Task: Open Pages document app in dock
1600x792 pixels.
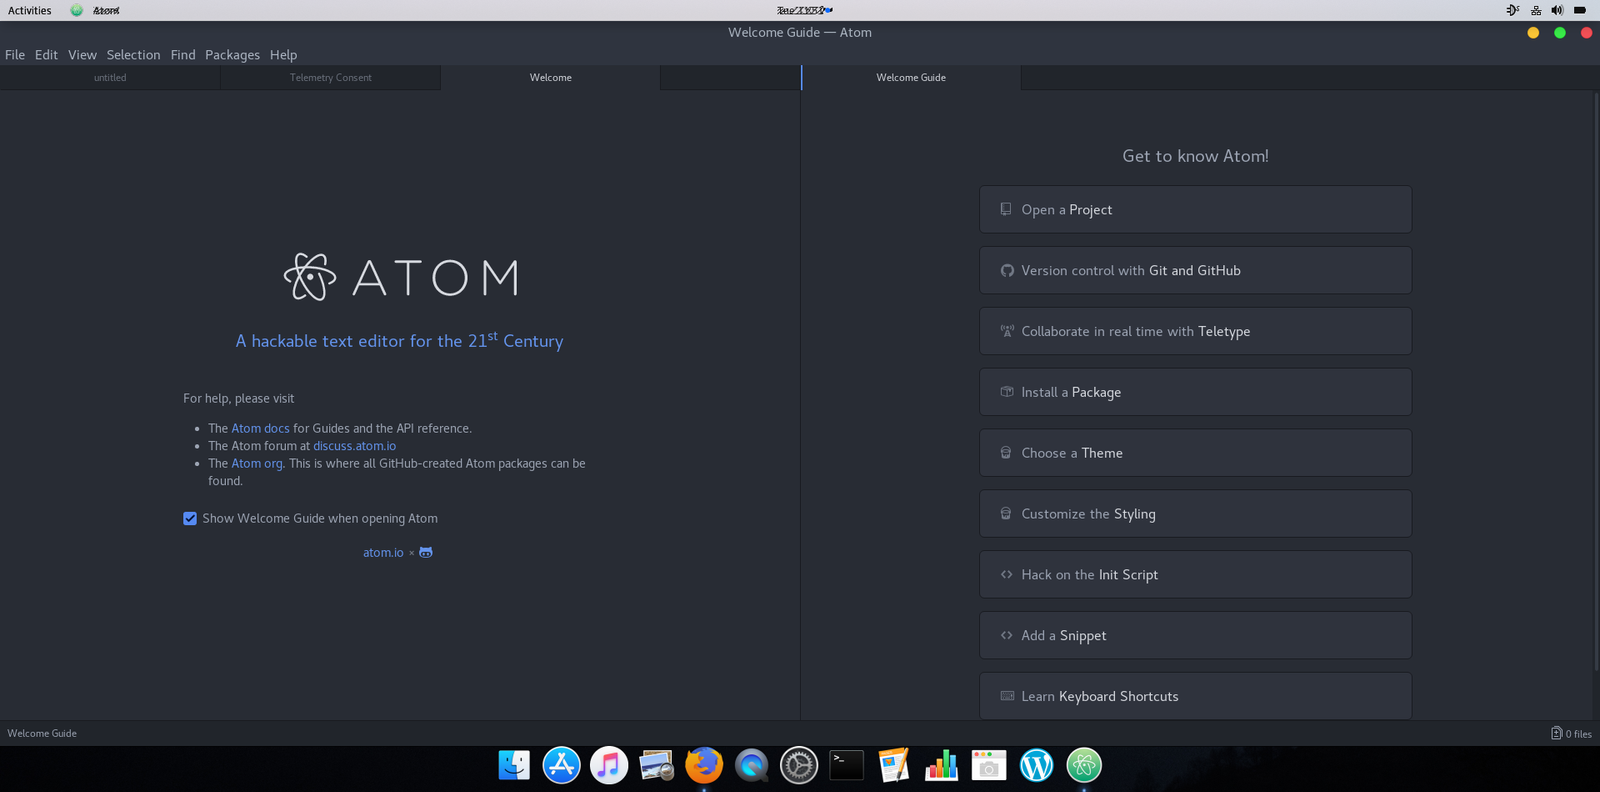Action: [894, 765]
